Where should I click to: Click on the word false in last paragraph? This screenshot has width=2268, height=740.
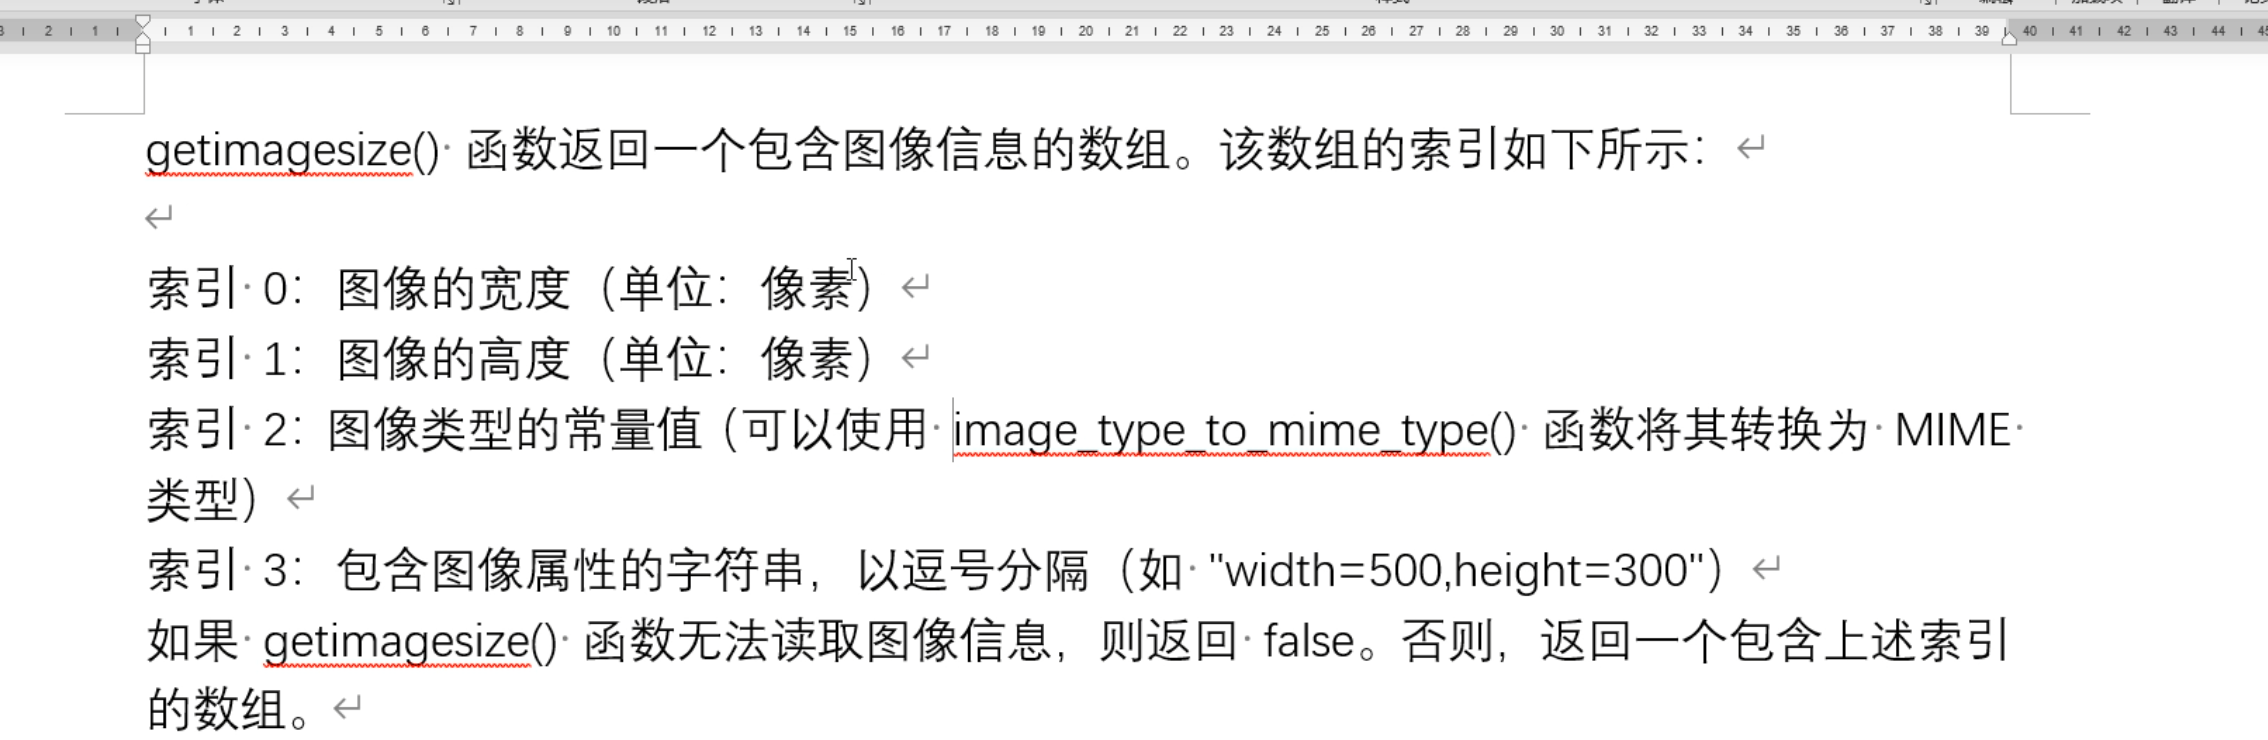pyautogui.click(x=1308, y=641)
